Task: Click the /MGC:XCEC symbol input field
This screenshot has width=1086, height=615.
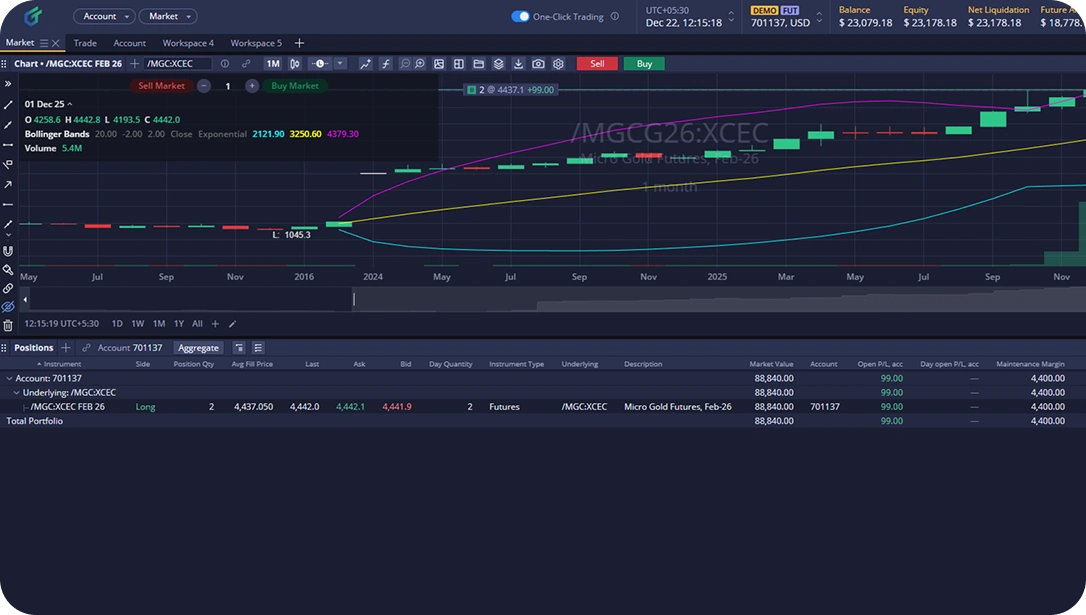Action: [x=178, y=64]
